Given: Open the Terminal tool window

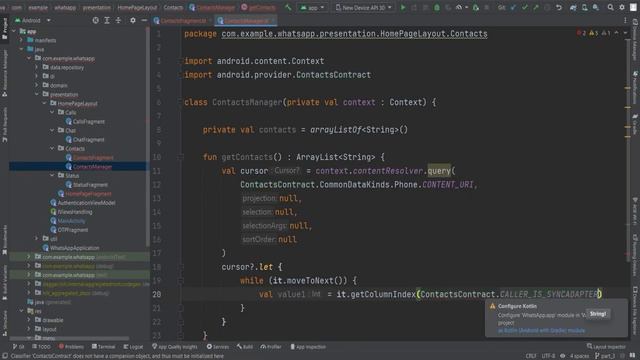Looking at the screenshot, I should click(x=103, y=347).
